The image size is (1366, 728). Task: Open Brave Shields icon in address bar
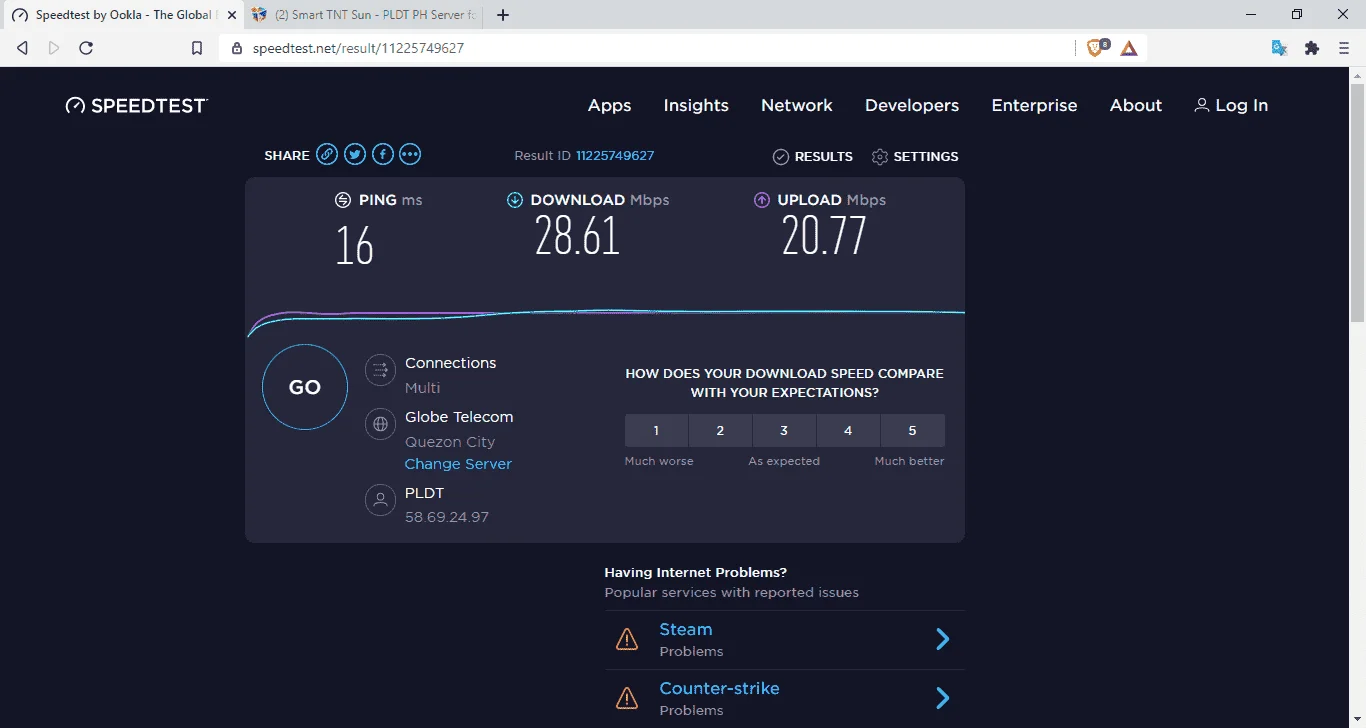click(x=1096, y=47)
